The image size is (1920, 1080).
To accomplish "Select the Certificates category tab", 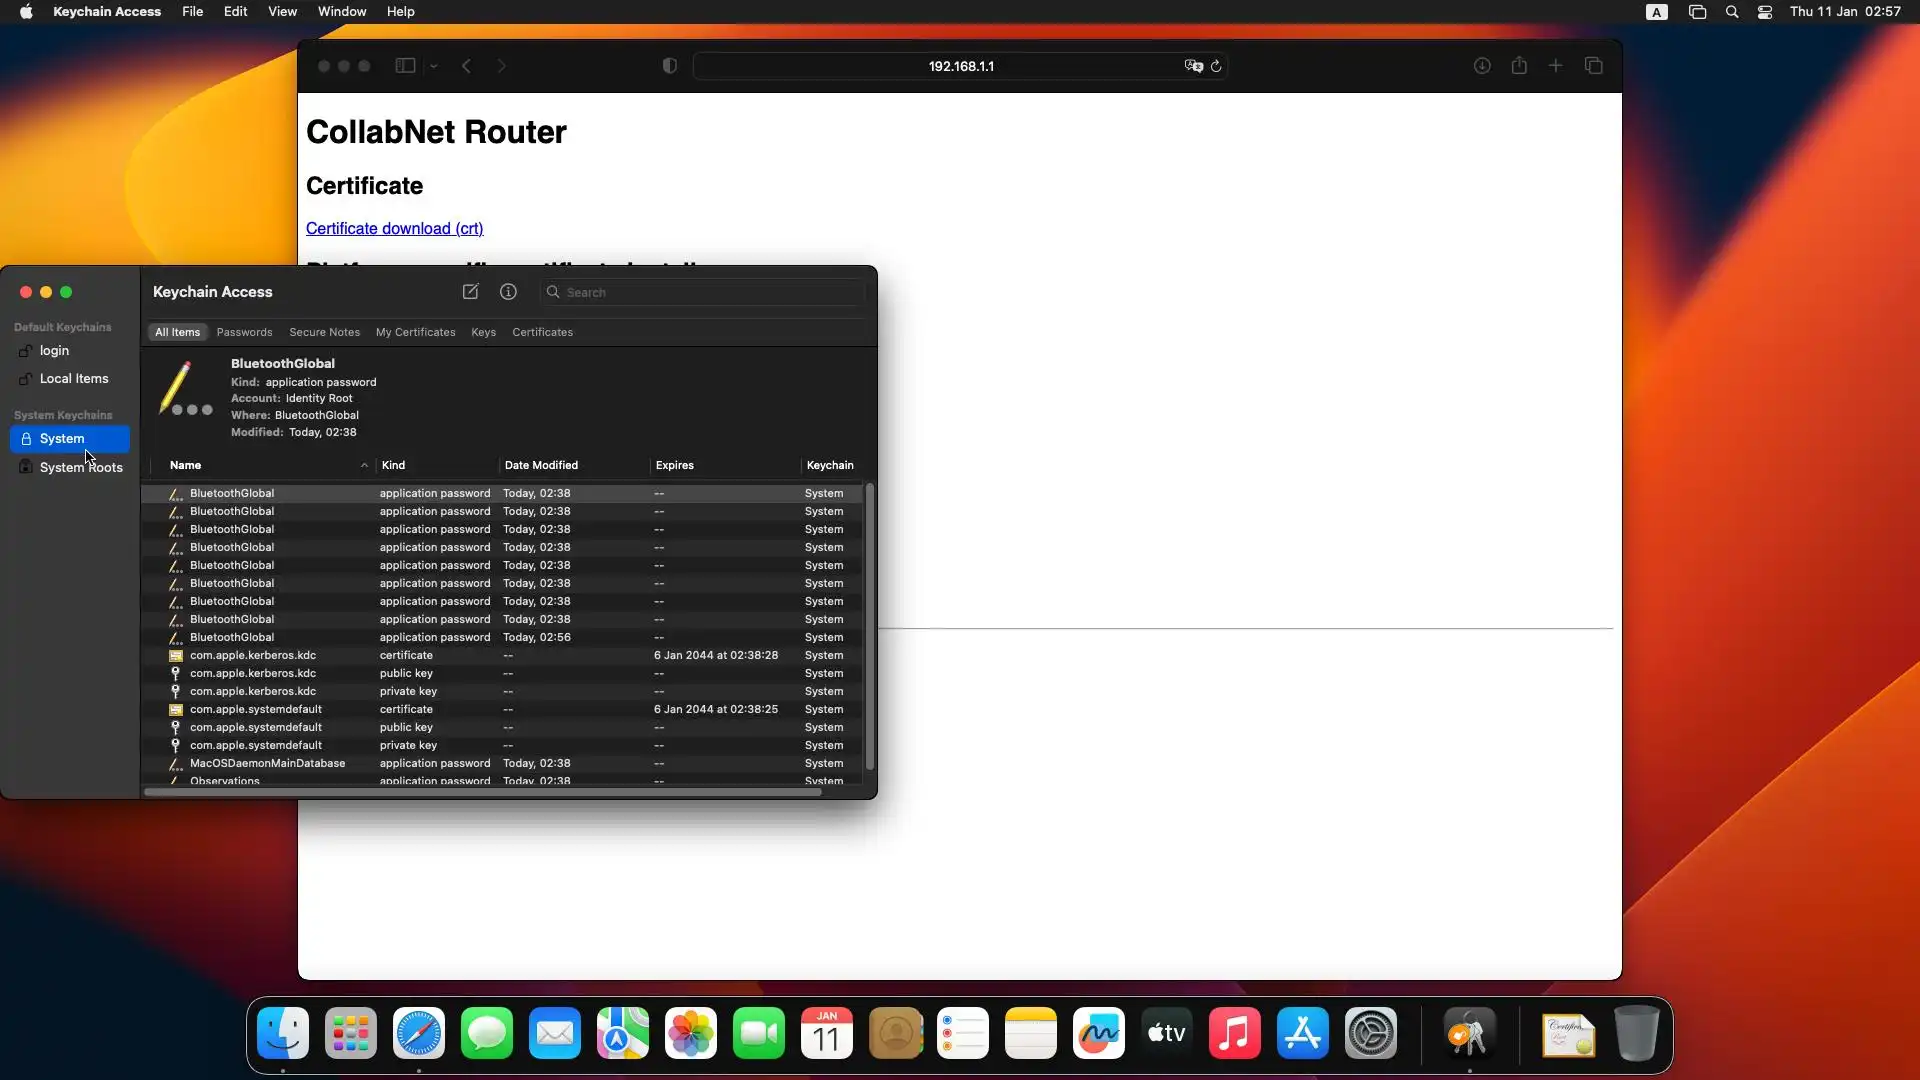I will pyautogui.click(x=542, y=332).
